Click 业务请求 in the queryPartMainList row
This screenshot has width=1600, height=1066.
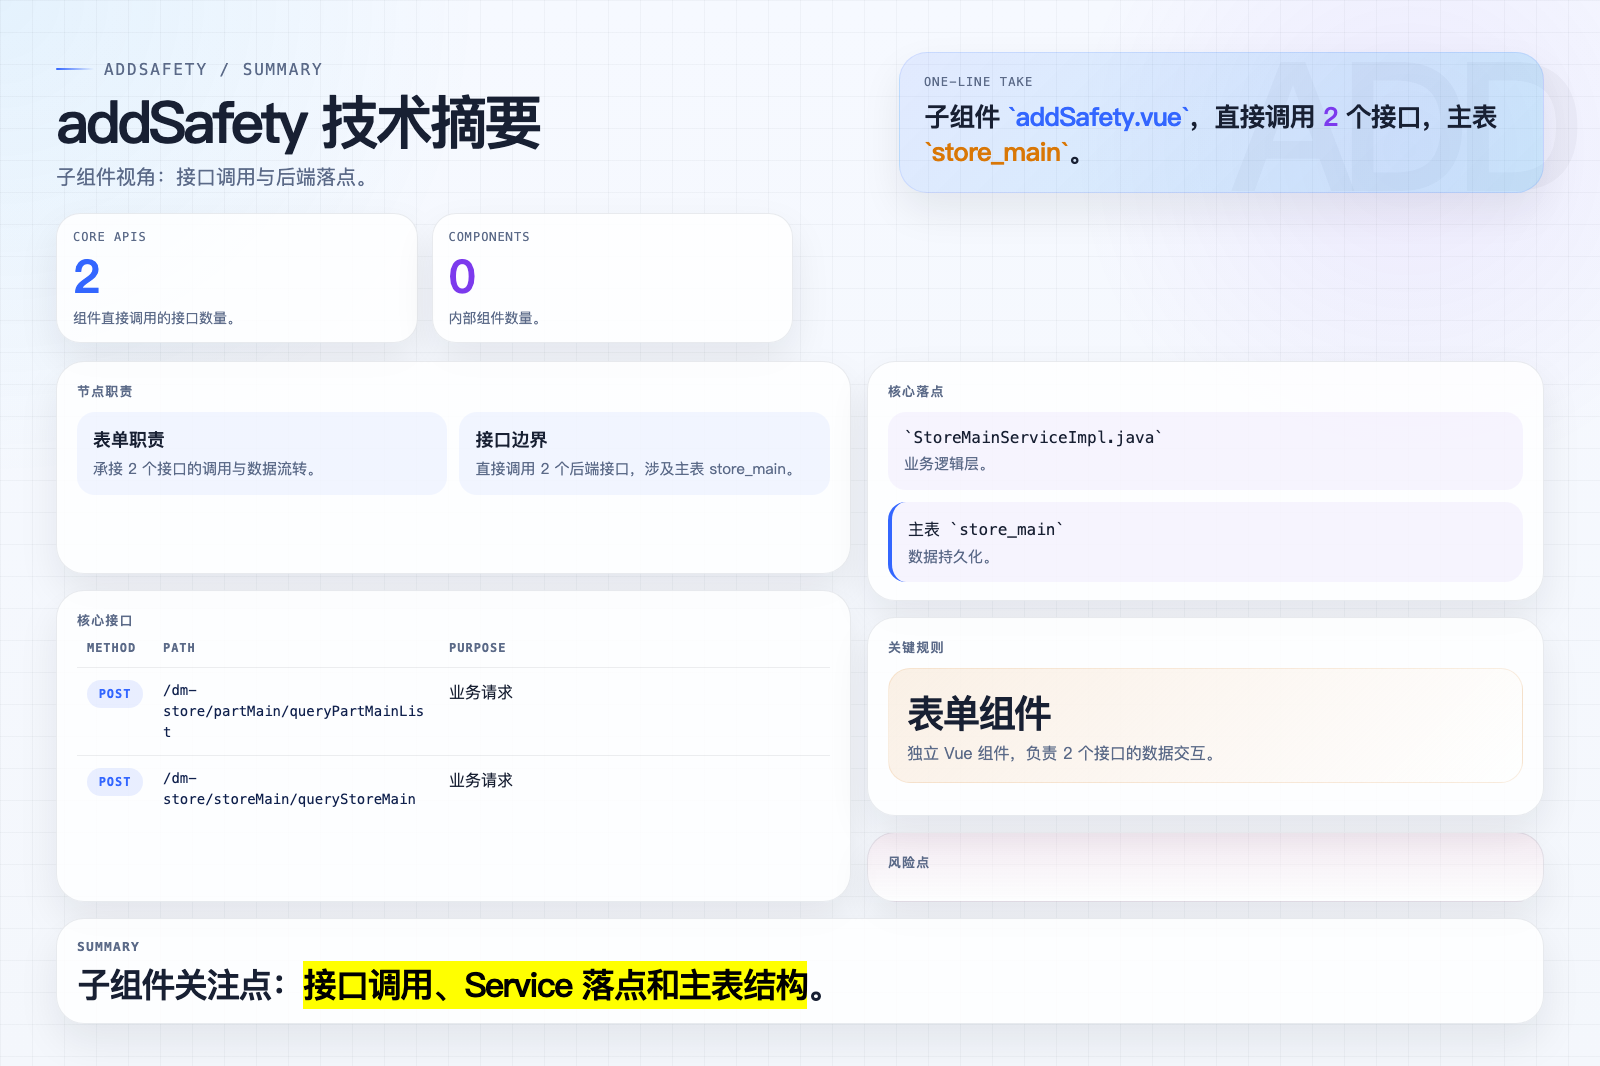pyautogui.click(x=481, y=692)
